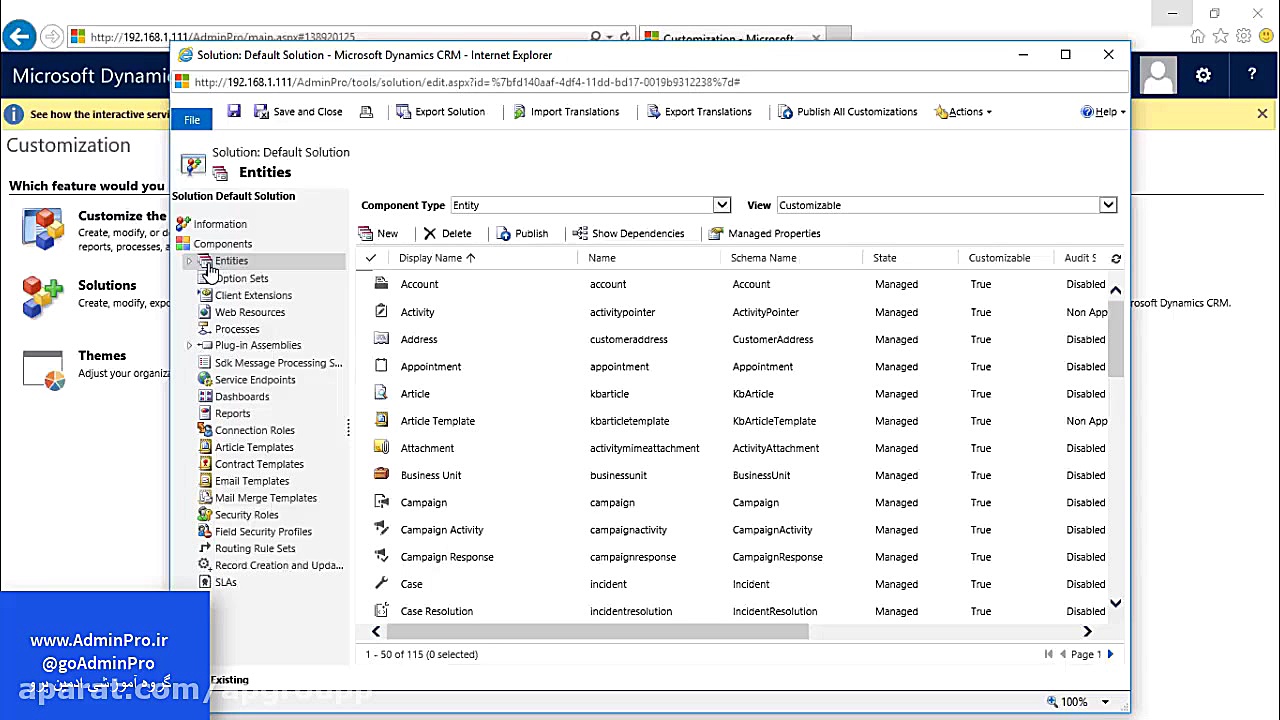Click Publish entity button
1280x720 pixels.
coord(522,233)
